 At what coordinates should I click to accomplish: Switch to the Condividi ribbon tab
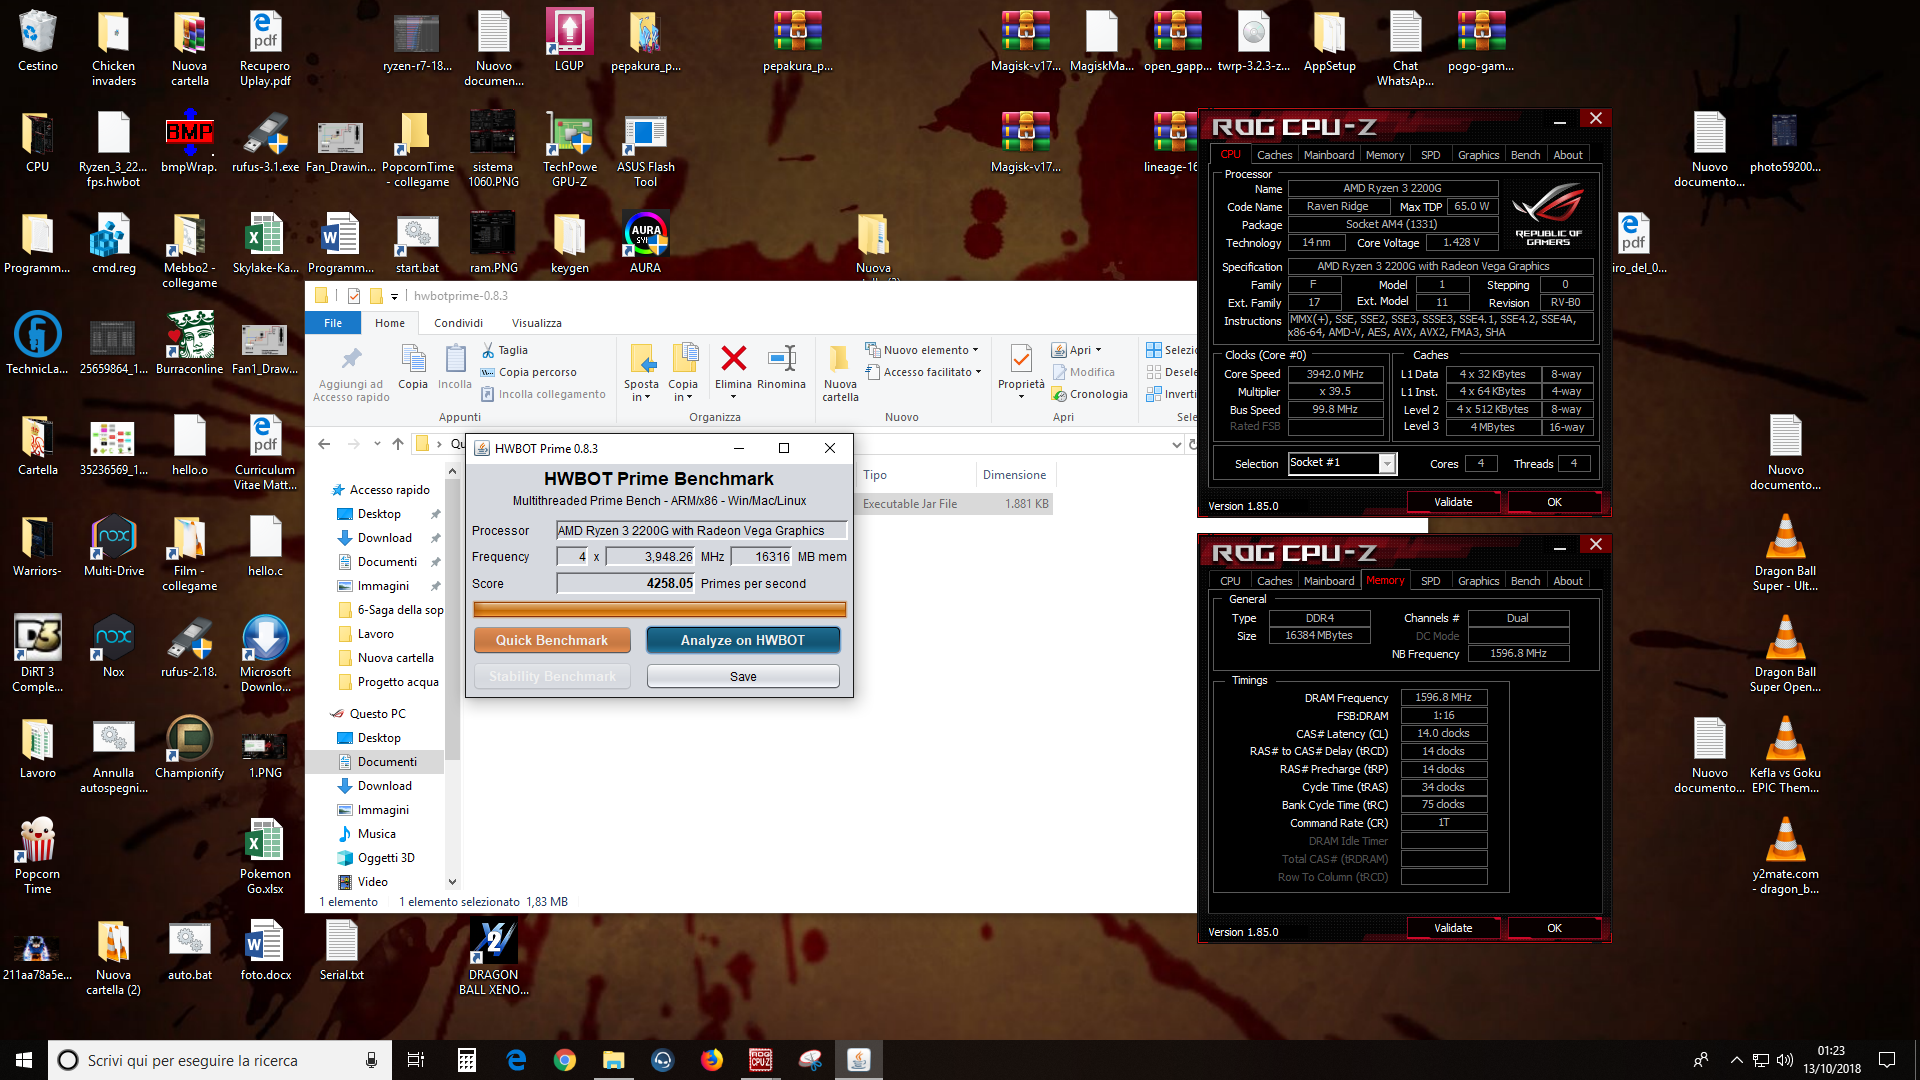coord(458,323)
